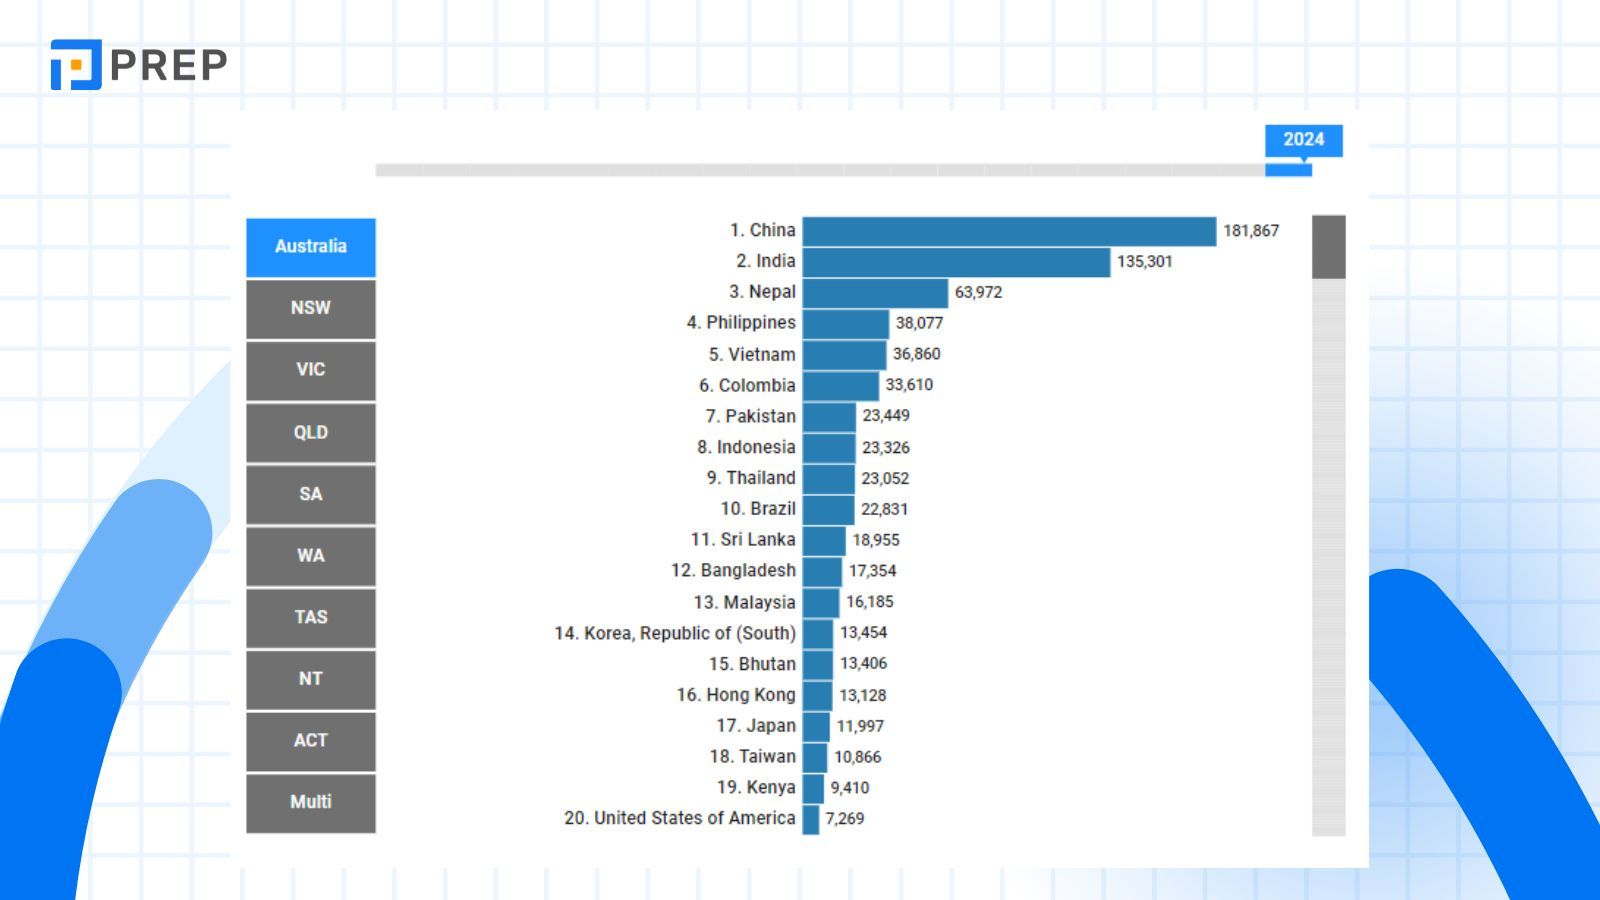Choose the ACT region button
The image size is (1600, 900).
[311, 741]
